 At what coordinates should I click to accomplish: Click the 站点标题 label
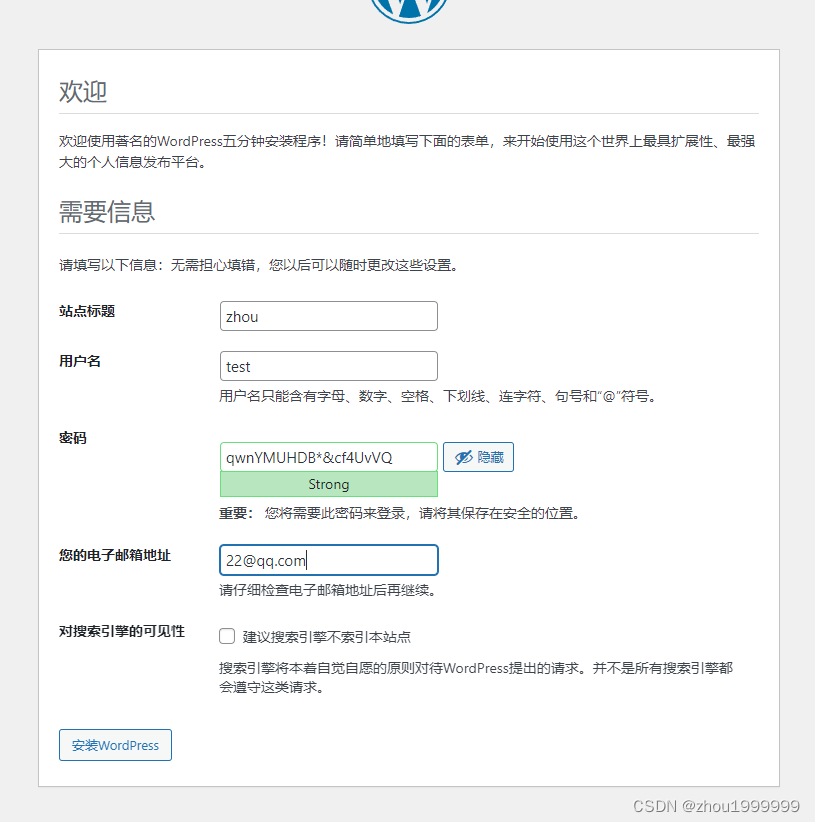[x=86, y=311]
